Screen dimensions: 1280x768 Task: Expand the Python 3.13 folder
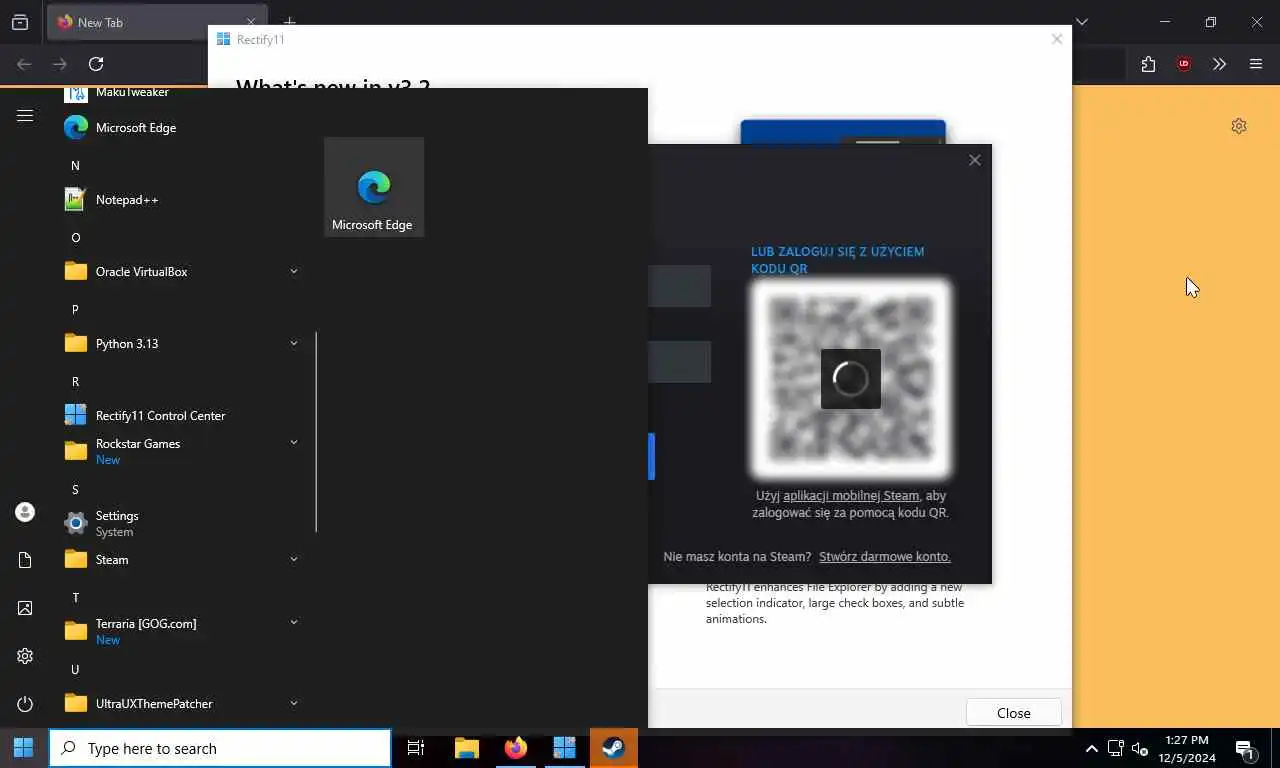point(180,344)
